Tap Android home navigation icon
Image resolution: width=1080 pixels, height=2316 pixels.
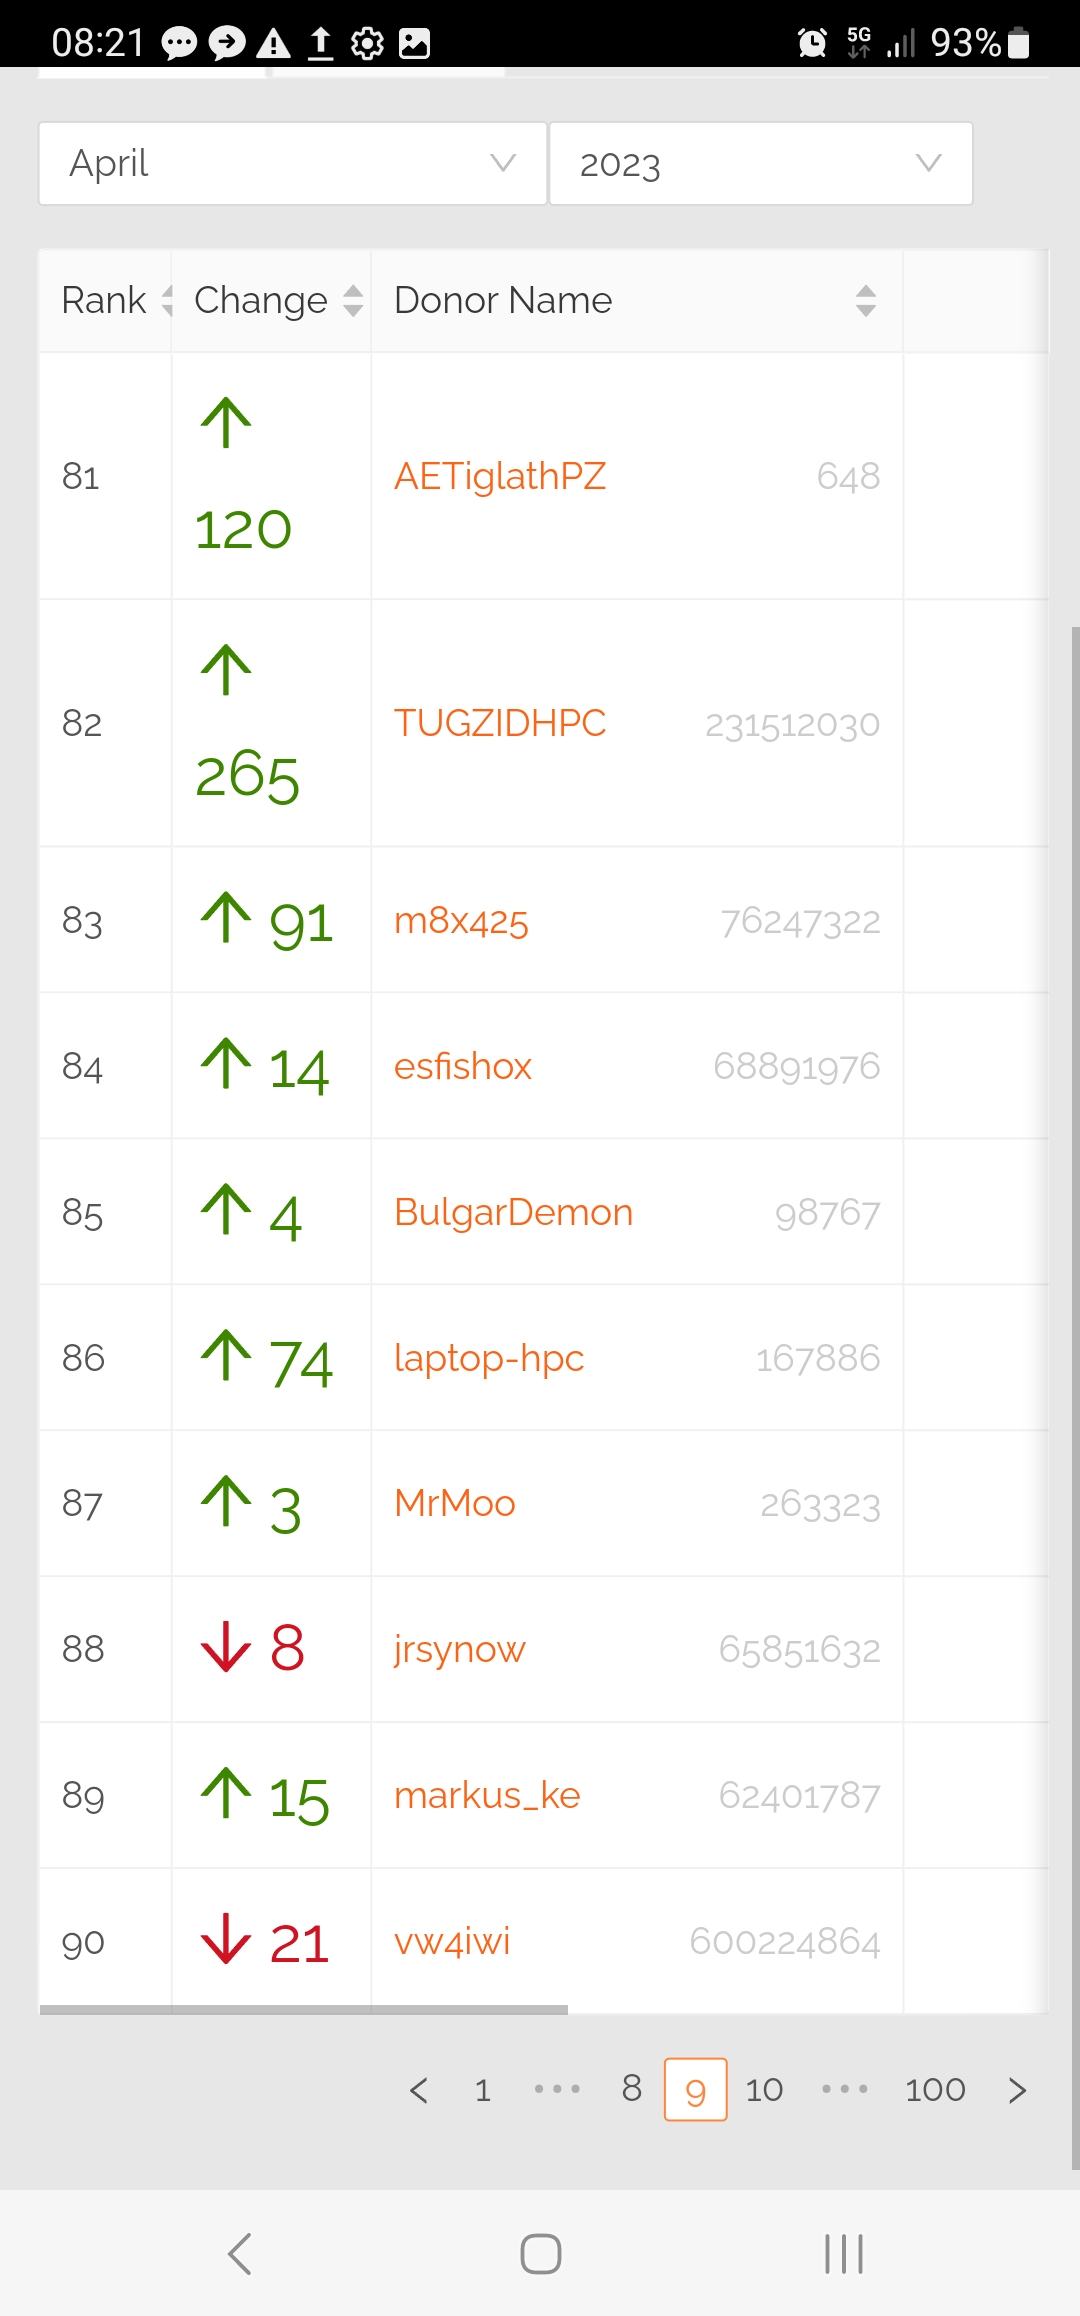point(541,2254)
